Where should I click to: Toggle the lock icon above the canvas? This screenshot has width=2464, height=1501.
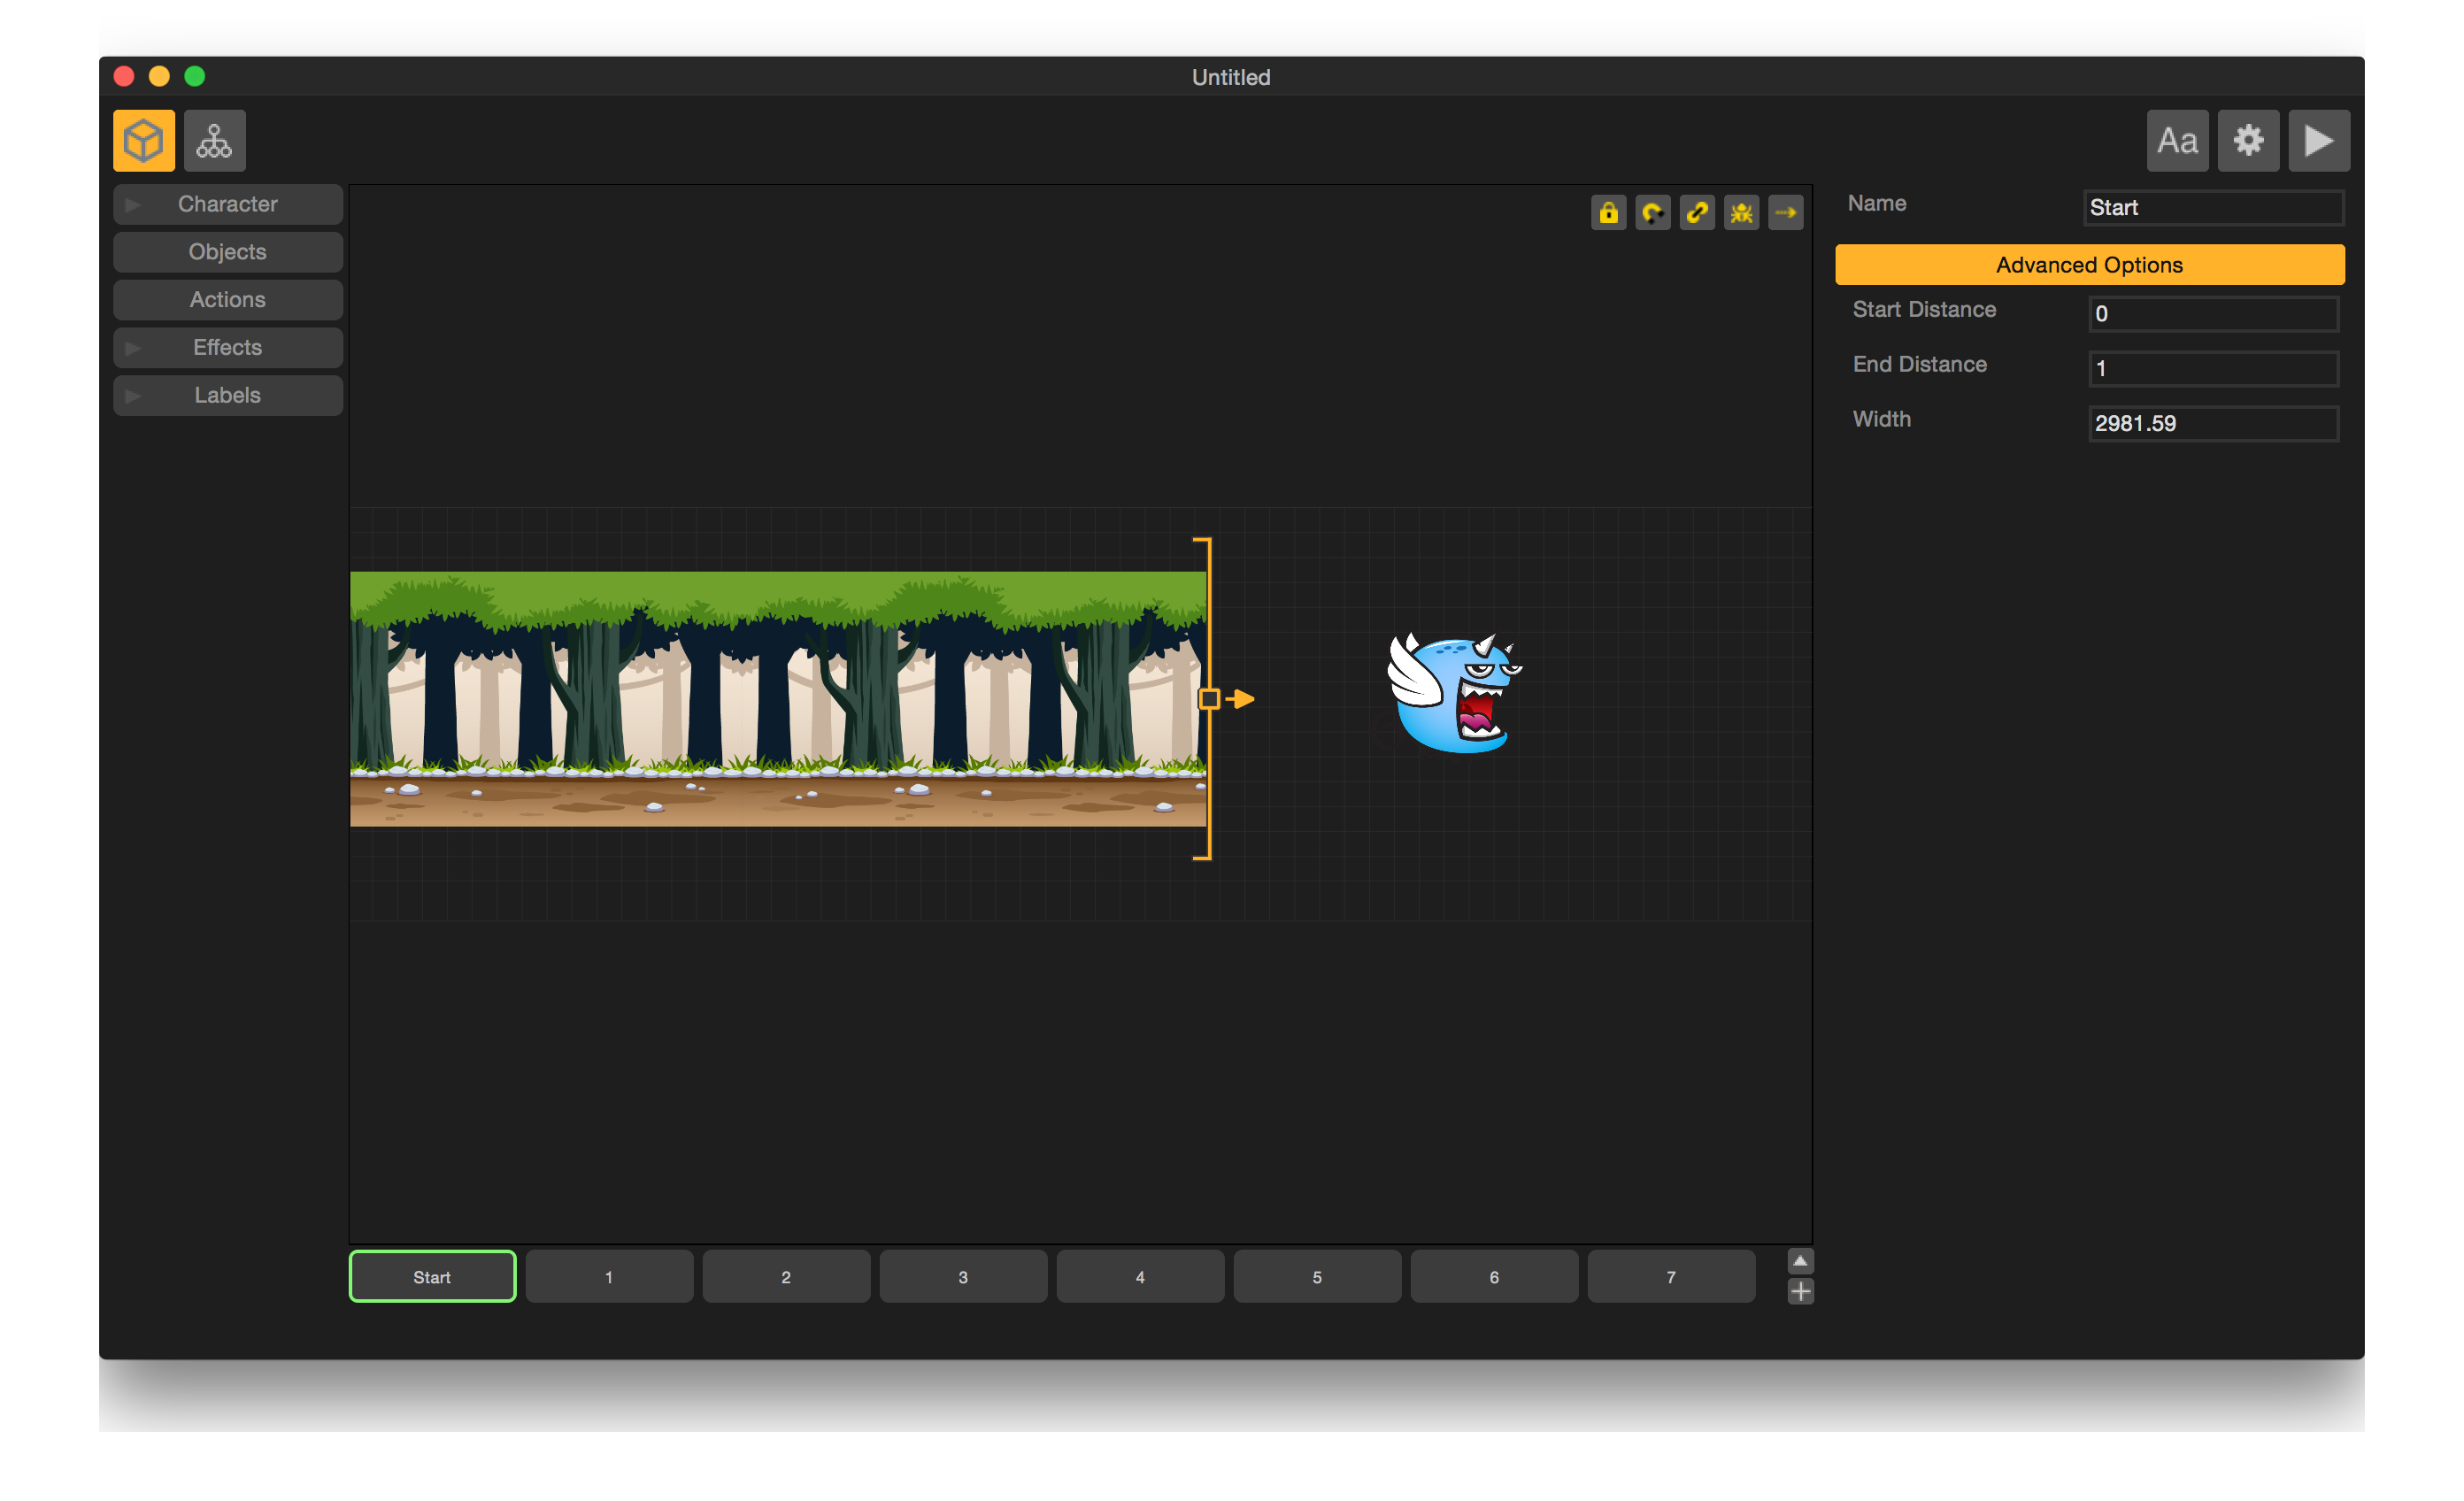tap(1609, 212)
